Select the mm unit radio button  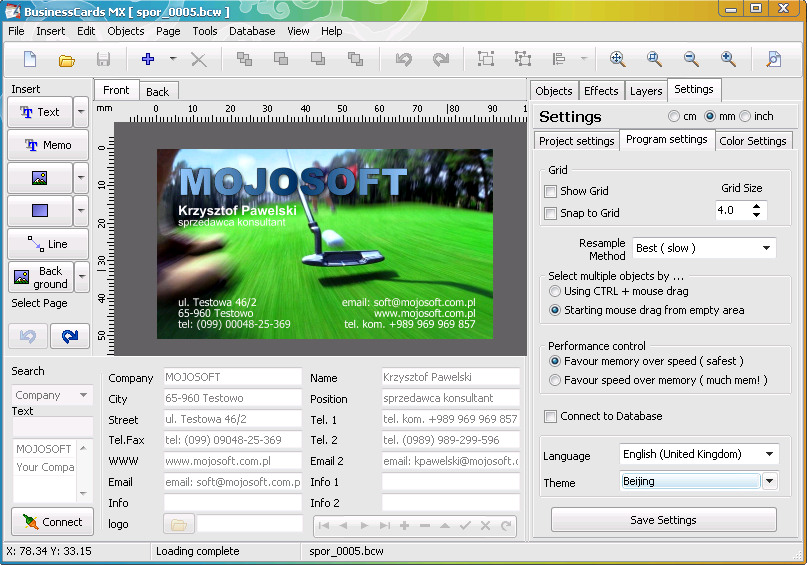click(710, 116)
